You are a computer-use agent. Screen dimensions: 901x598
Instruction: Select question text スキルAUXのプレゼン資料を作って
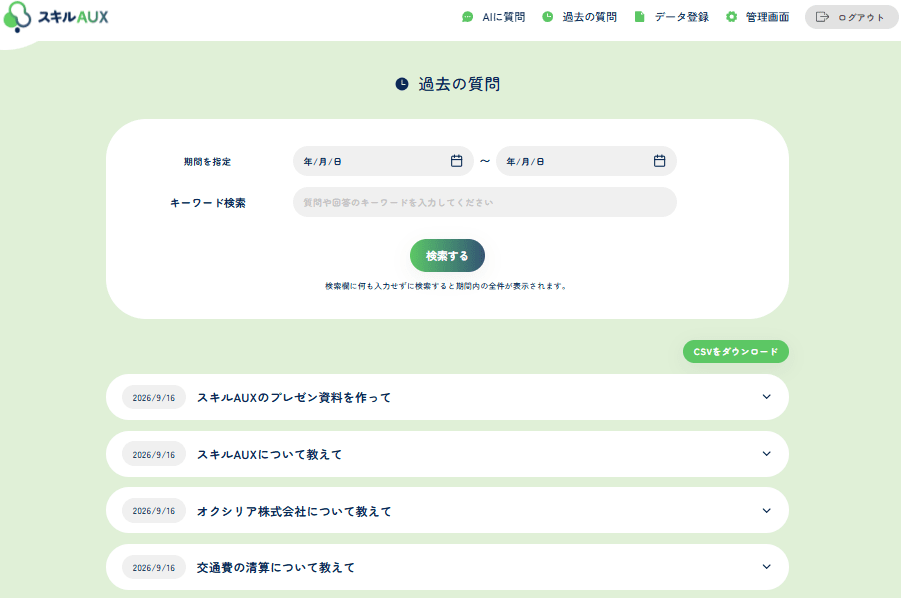(294, 398)
